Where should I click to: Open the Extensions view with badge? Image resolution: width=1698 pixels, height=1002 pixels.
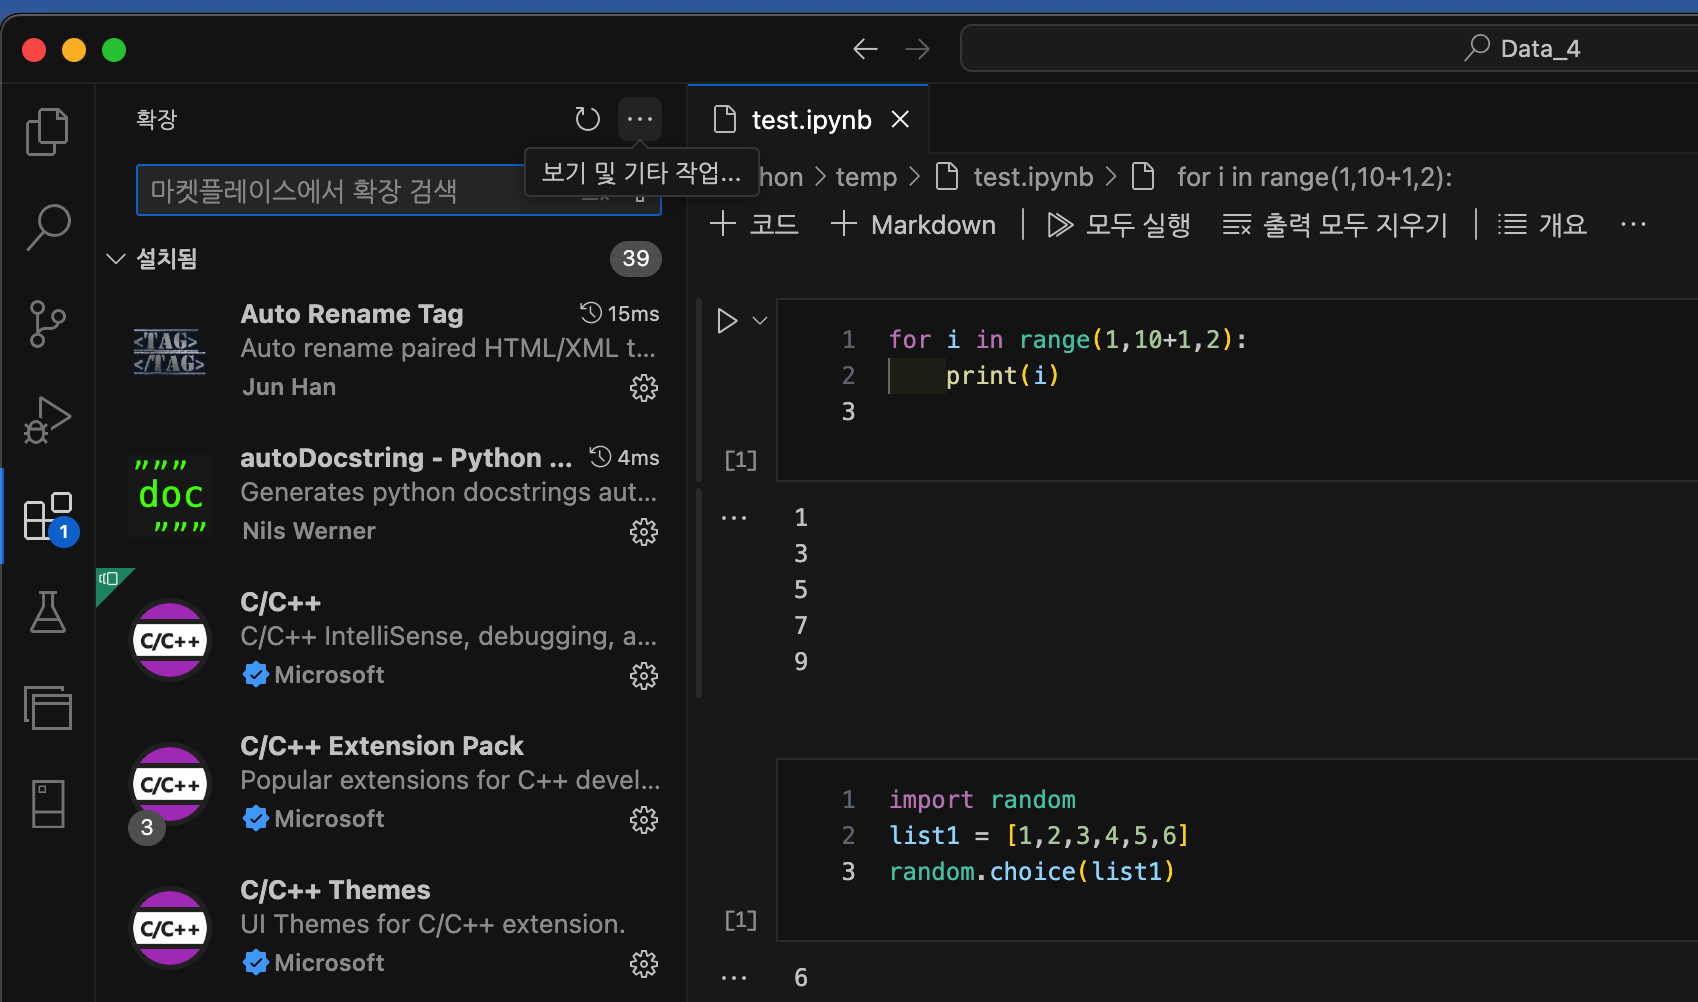(49, 516)
